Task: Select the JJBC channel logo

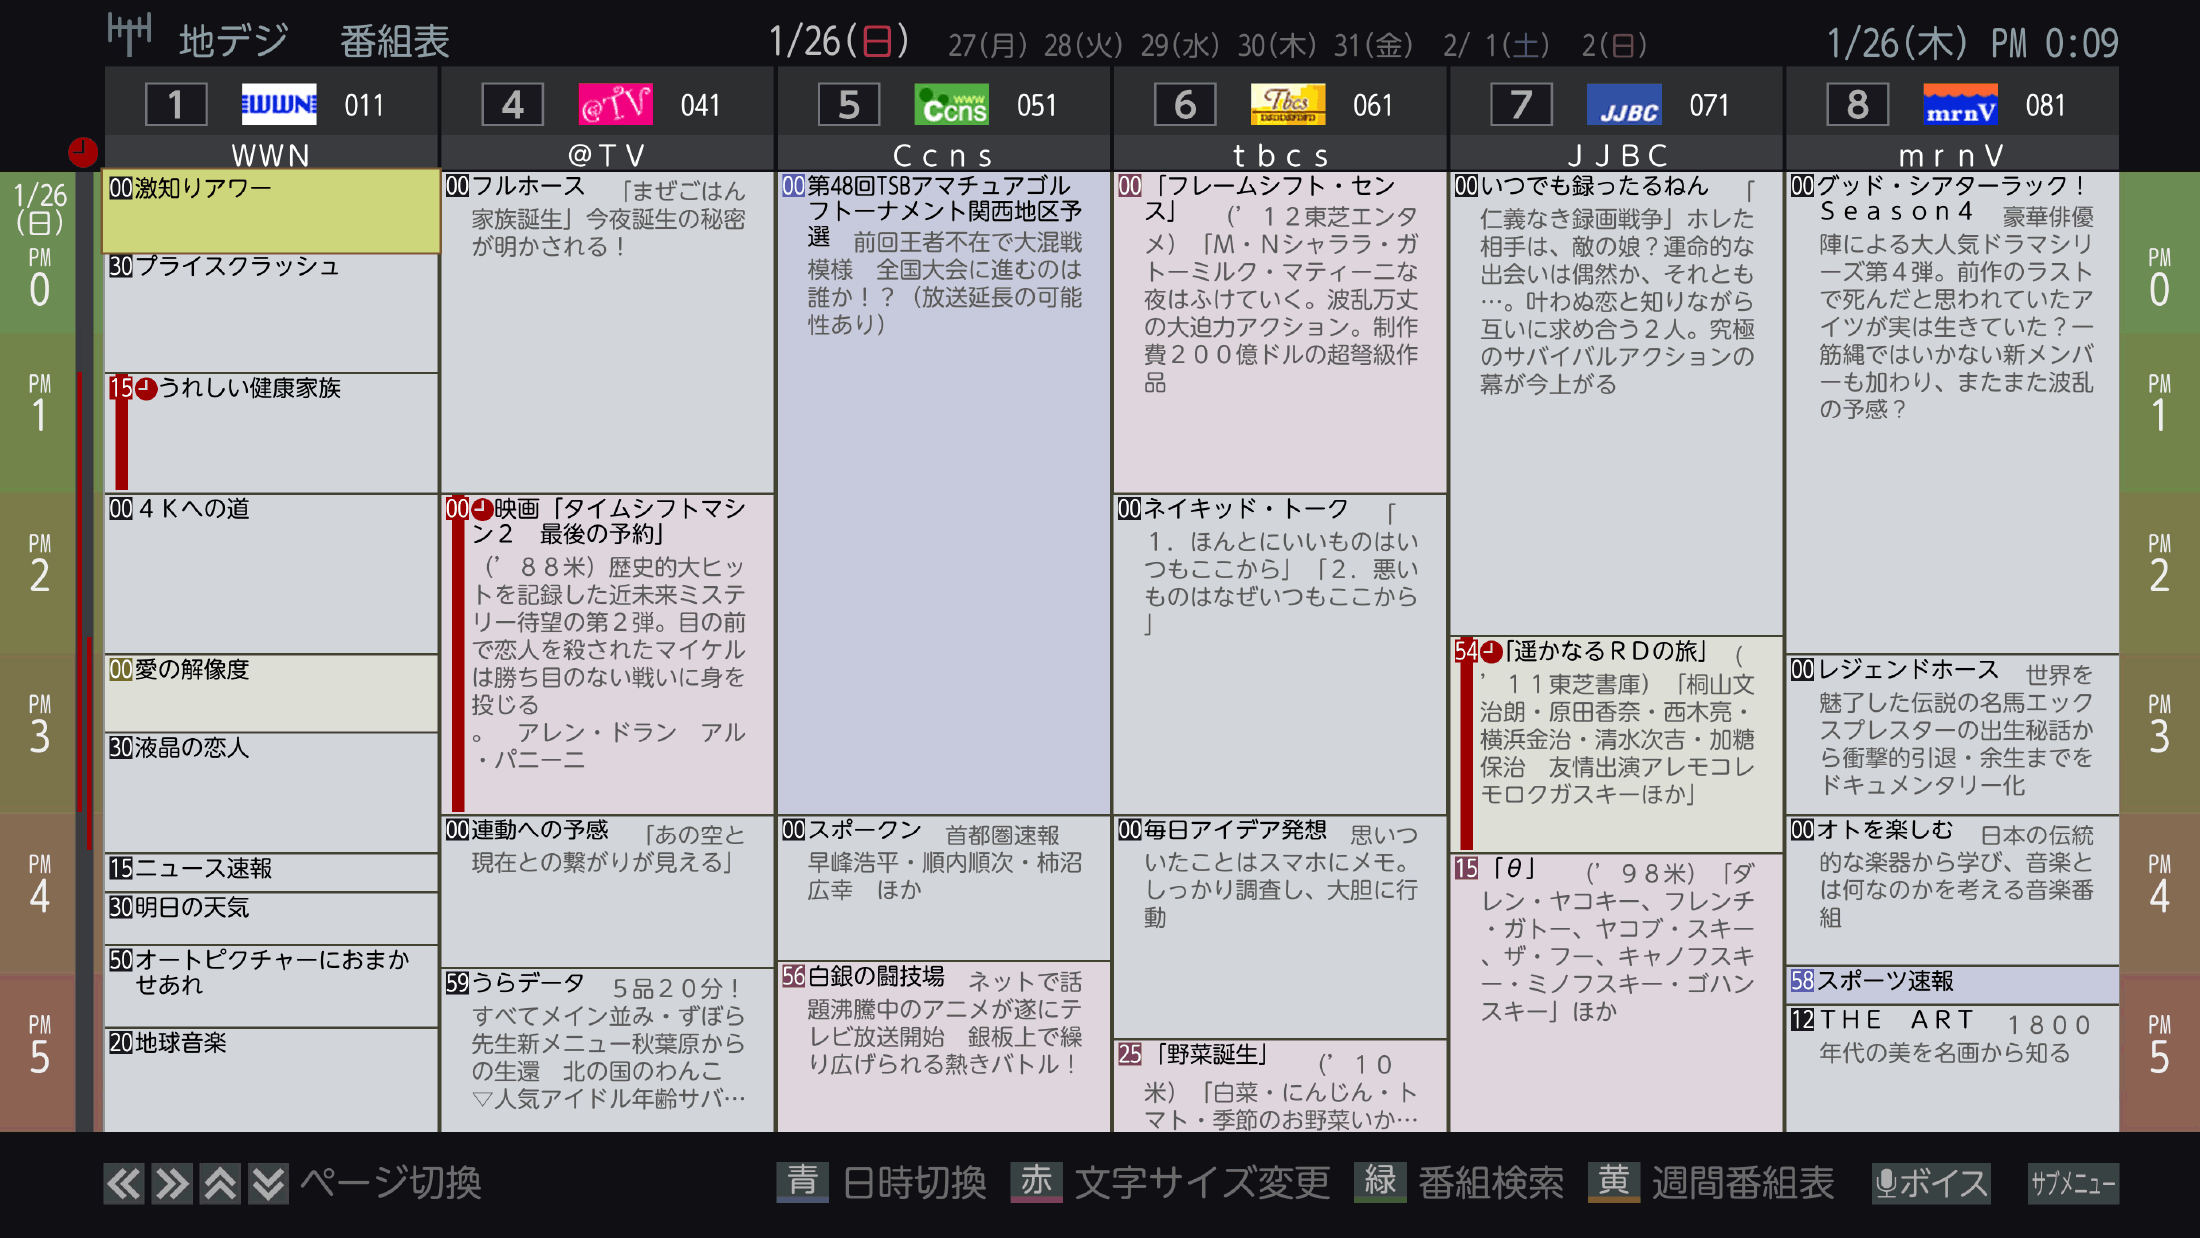Action: point(1623,103)
